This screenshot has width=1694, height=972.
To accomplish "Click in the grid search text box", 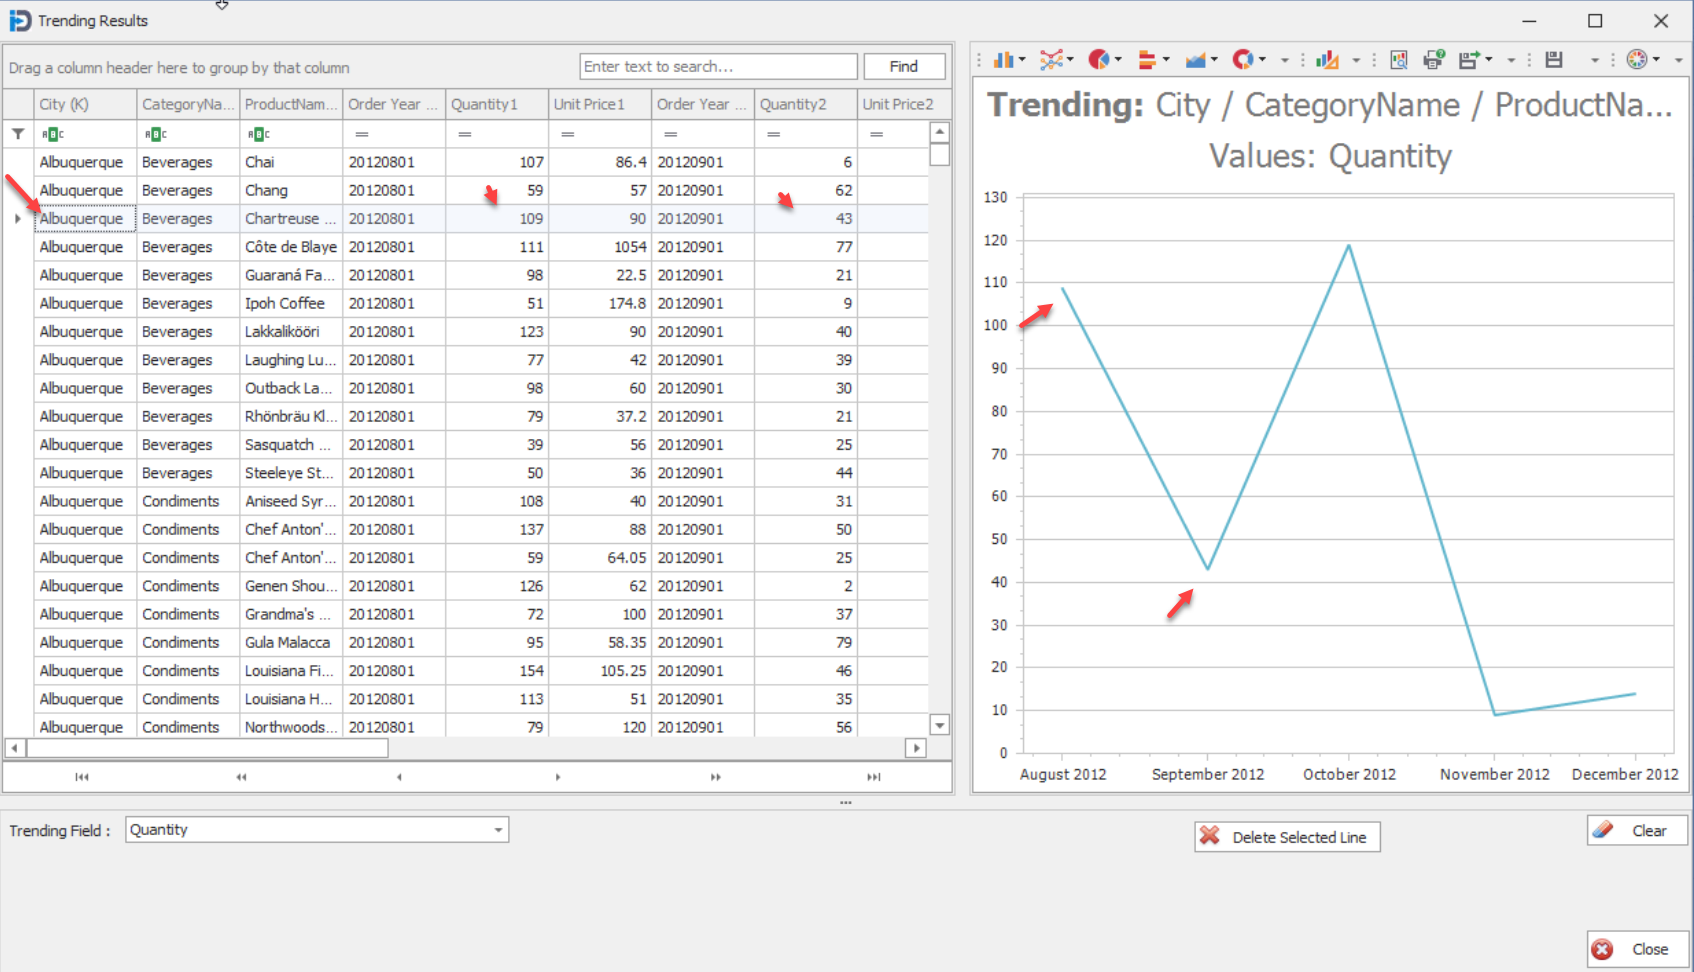I will 718,67.
